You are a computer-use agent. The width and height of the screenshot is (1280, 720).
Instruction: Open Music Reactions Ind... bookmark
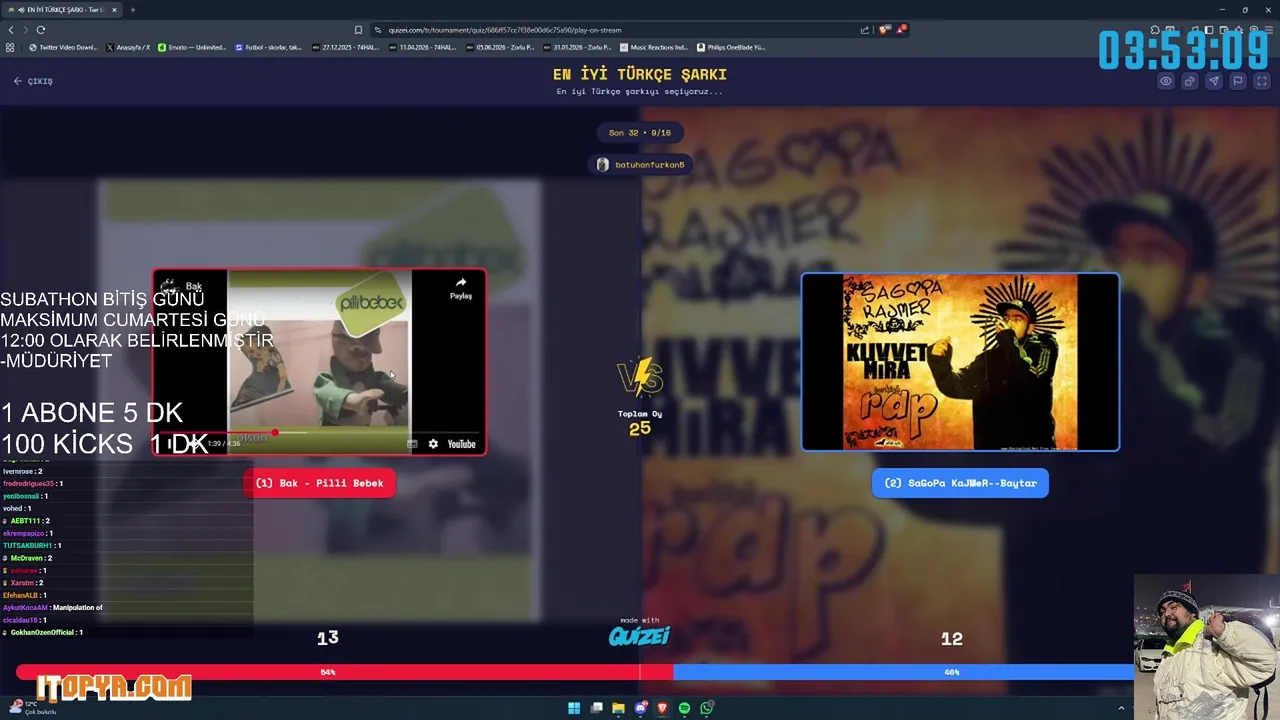click(654, 47)
